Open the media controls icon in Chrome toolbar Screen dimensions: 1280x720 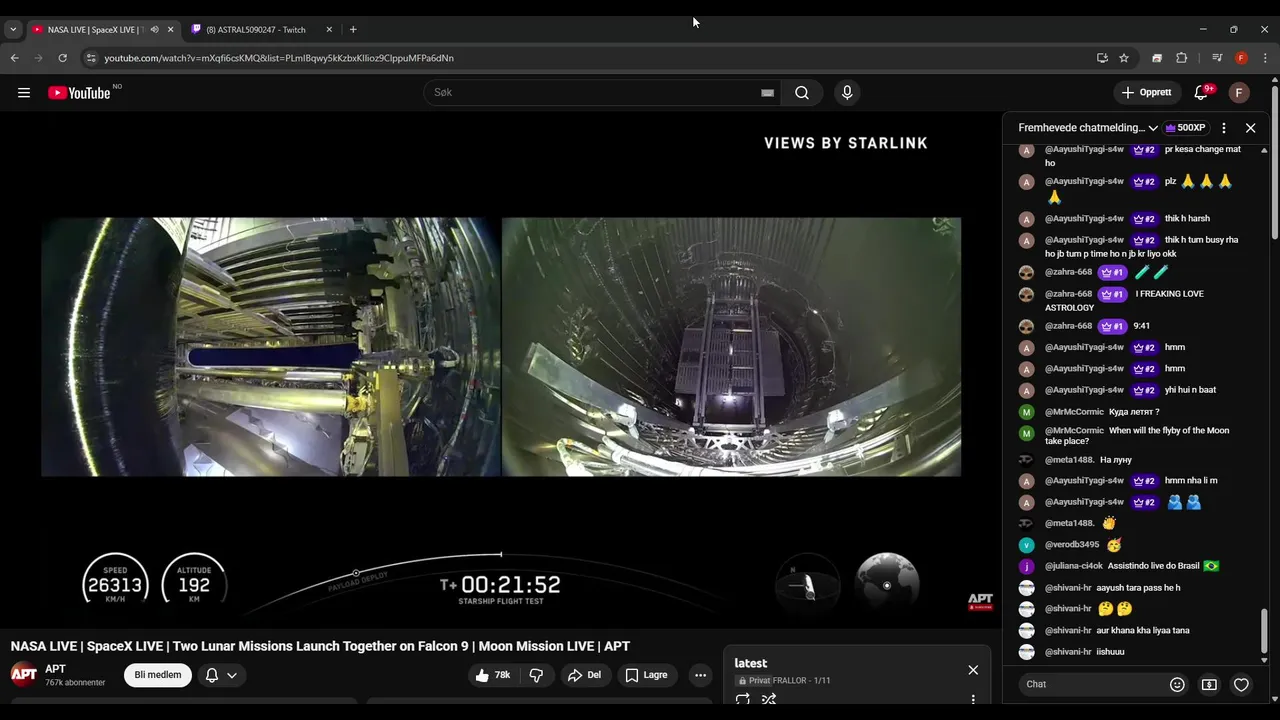click(1217, 58)
